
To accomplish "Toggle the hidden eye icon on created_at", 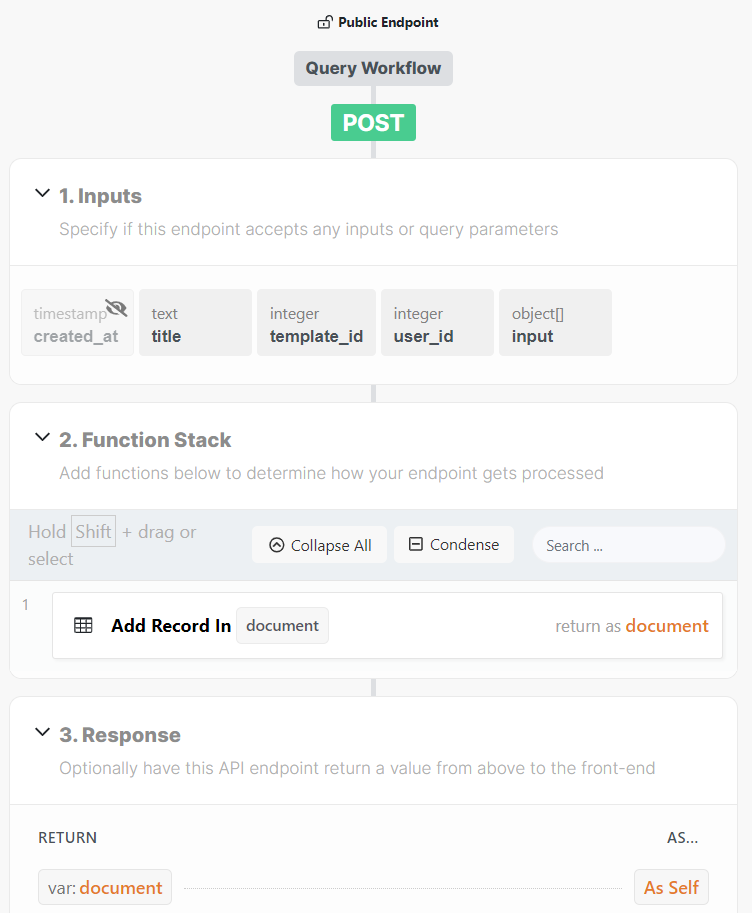I will (x=116, y=308).
